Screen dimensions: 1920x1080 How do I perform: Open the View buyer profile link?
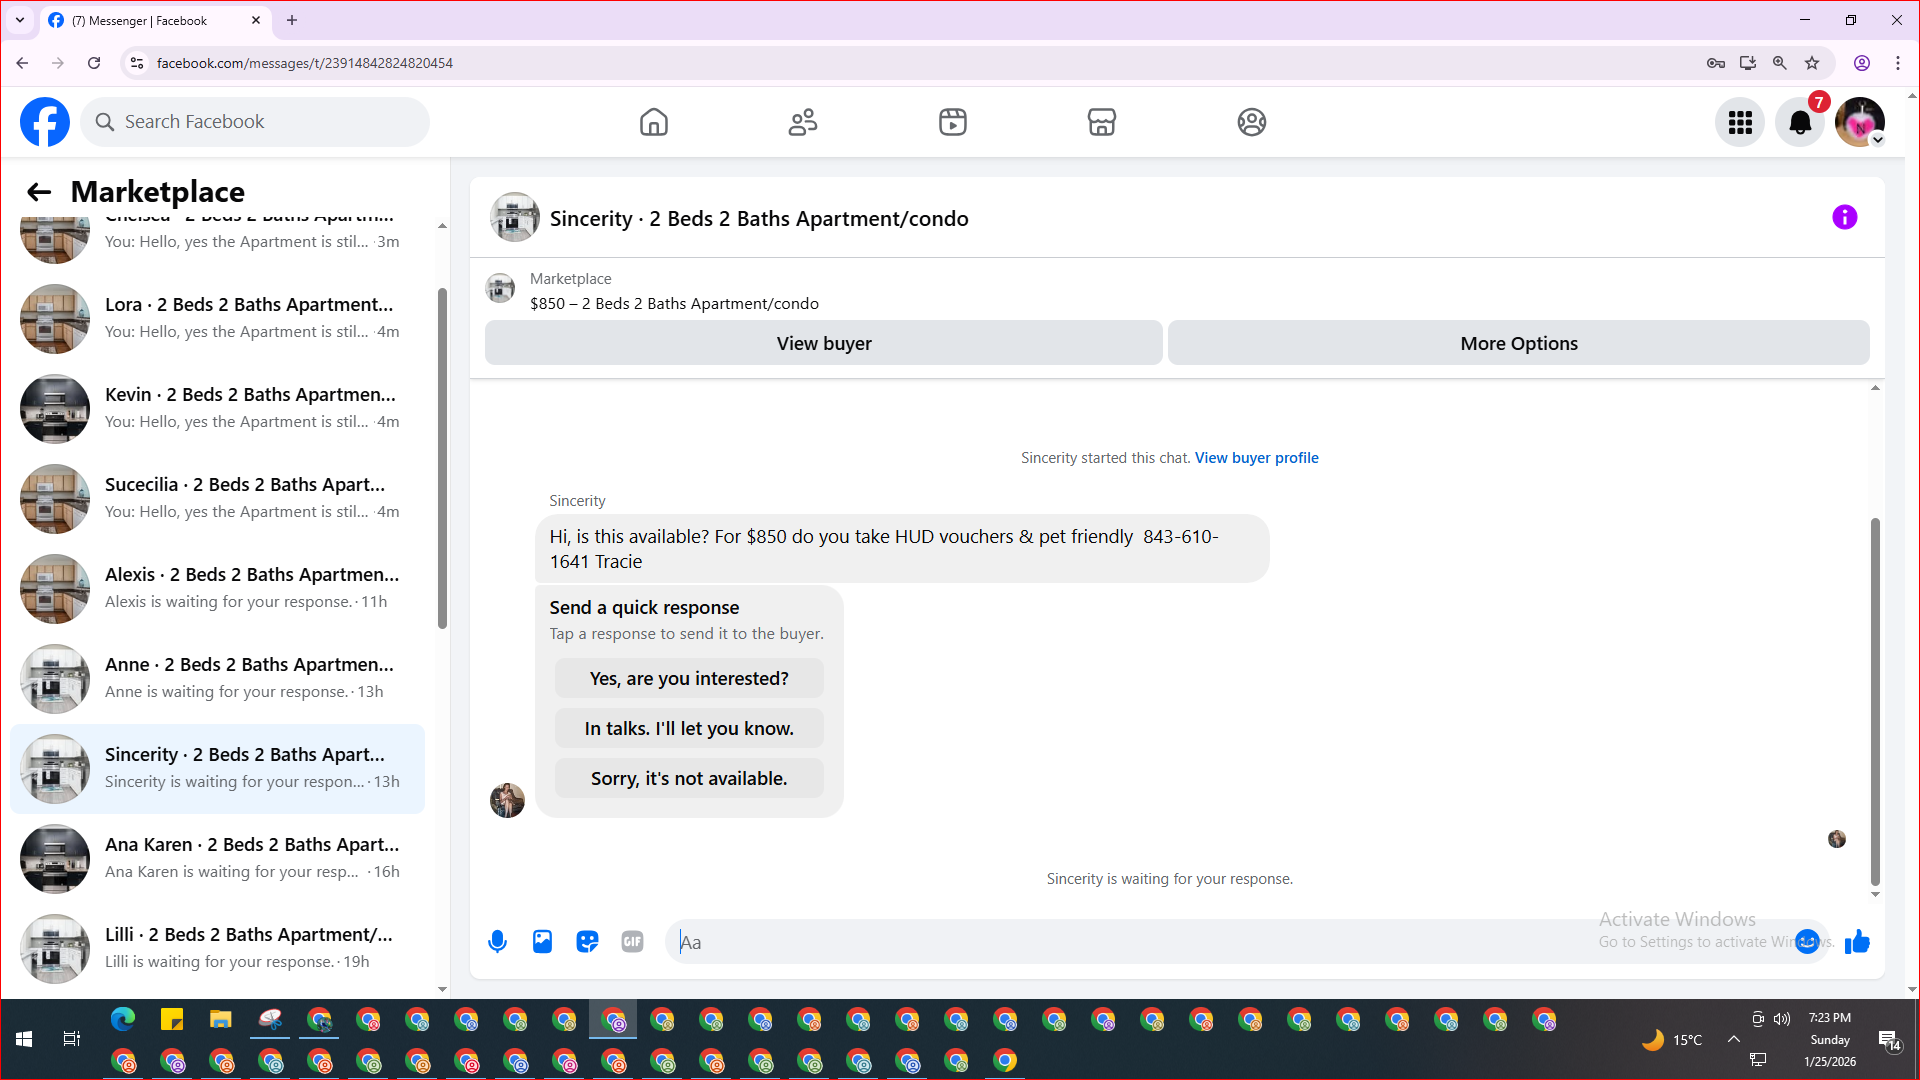(x=1256, y=458)
